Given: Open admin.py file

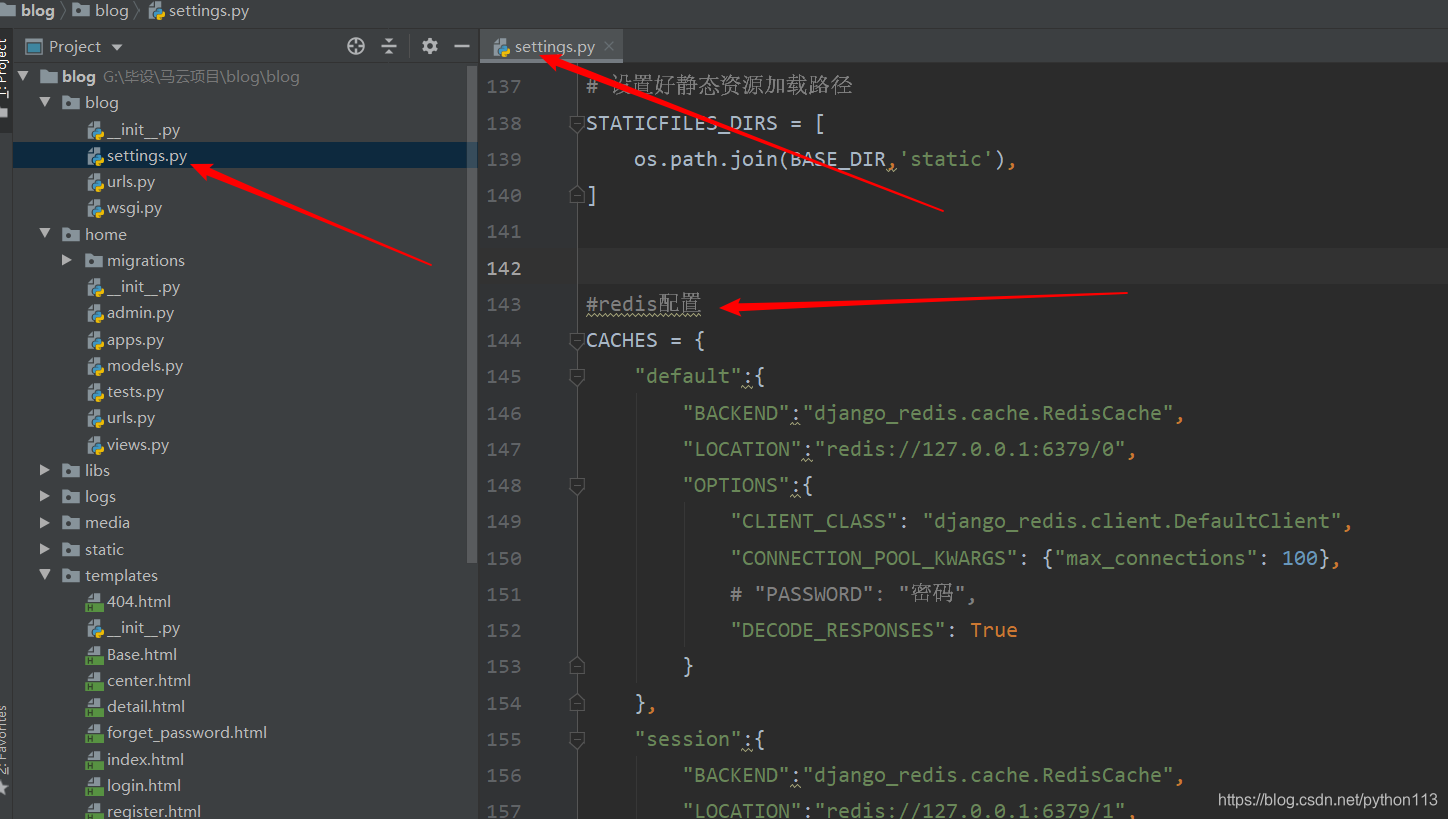Looking at the screenshot, I should click(140, 313).
